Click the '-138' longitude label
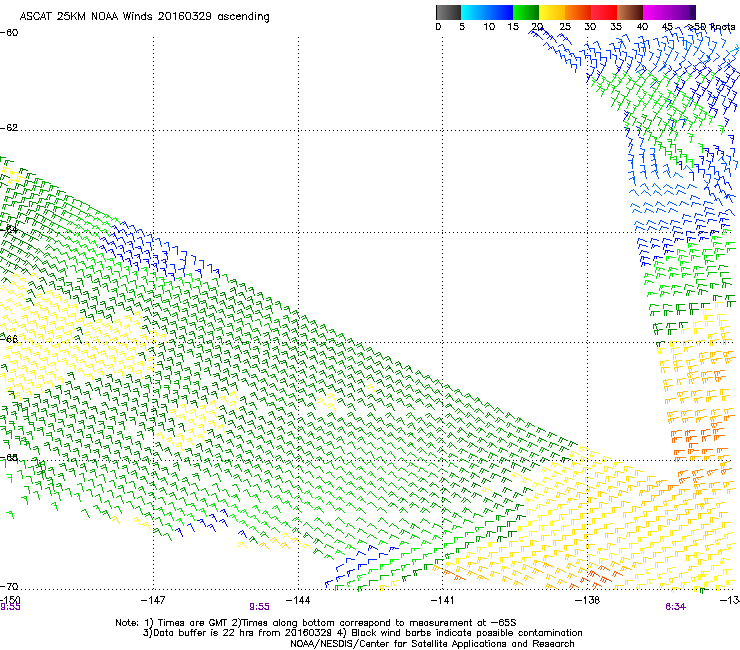740x650 pixels. 588,600
